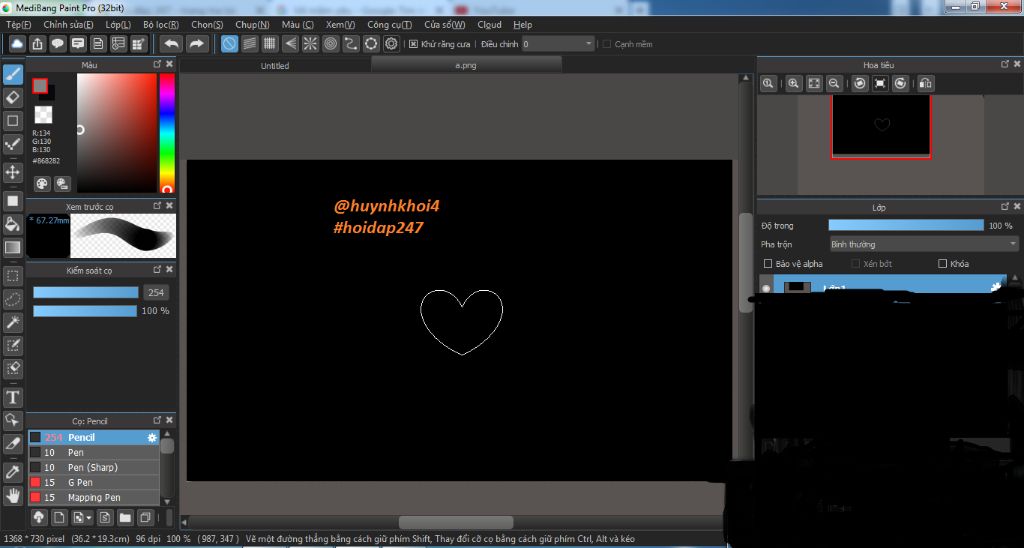This screenshot has width=1024, height=548.
Task: Toggle the Cạnh mềm checkbox
Action: pos(607,44)
